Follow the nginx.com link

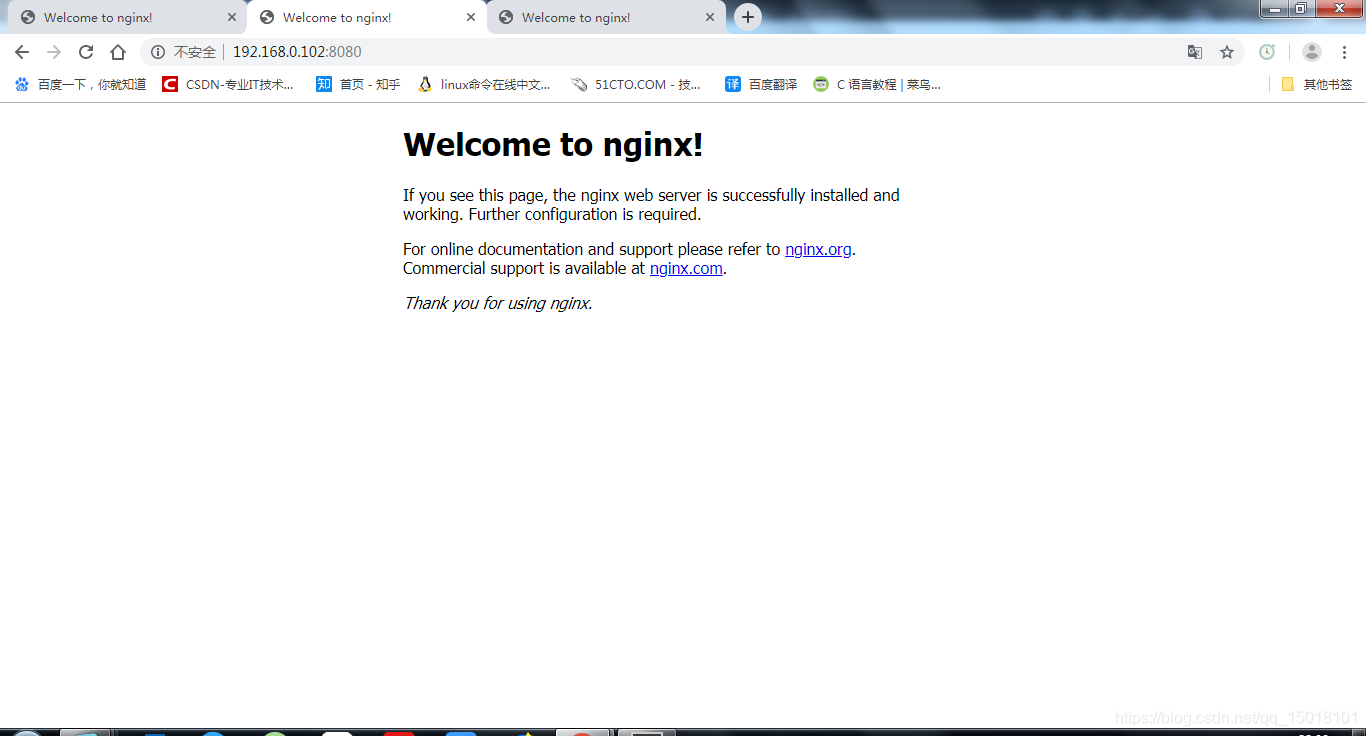pos(686,269)
